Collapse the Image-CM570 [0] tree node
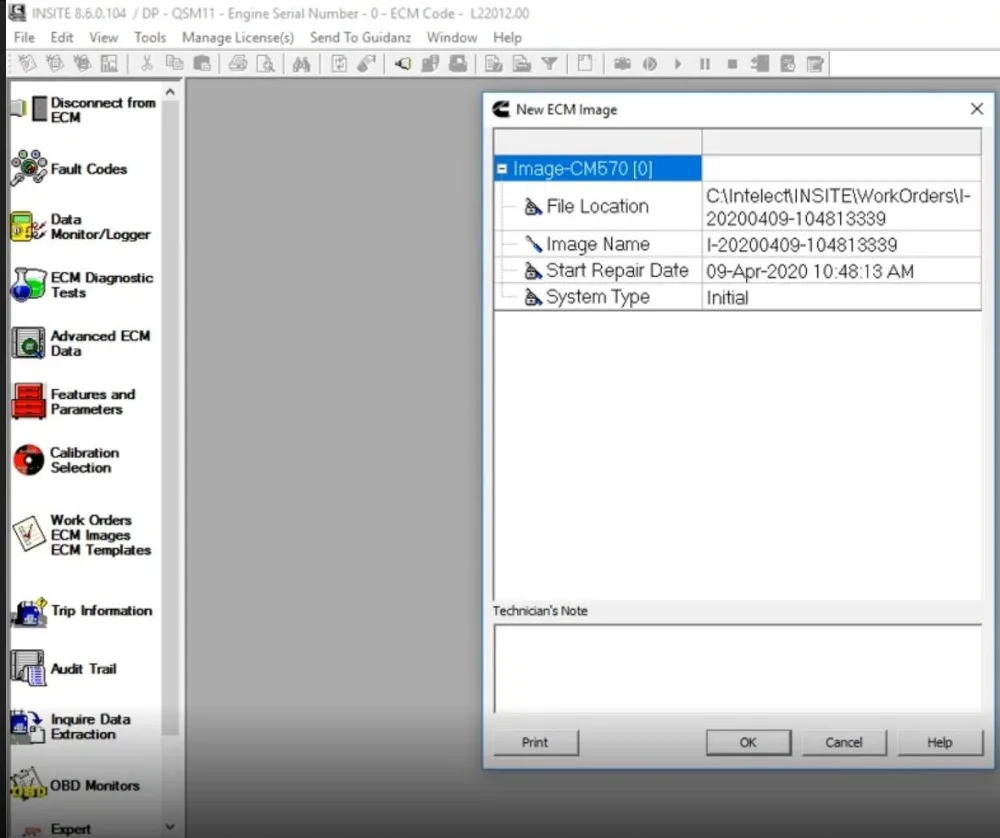 pos(502,169)
